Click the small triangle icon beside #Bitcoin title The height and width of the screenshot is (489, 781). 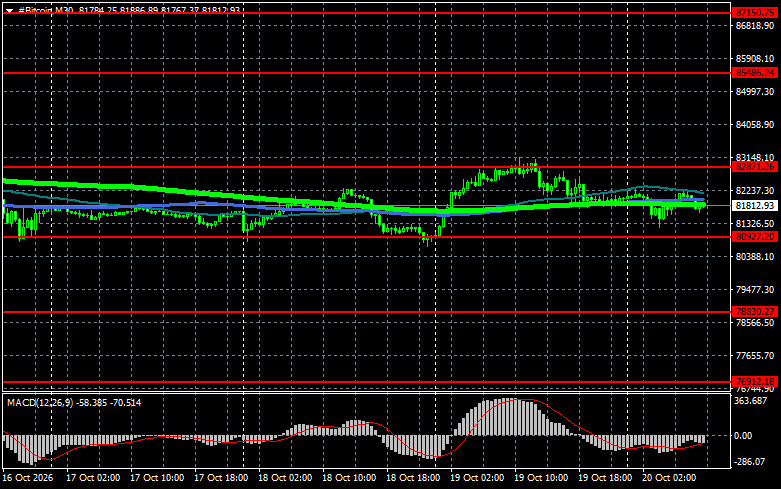coord(9,10)
